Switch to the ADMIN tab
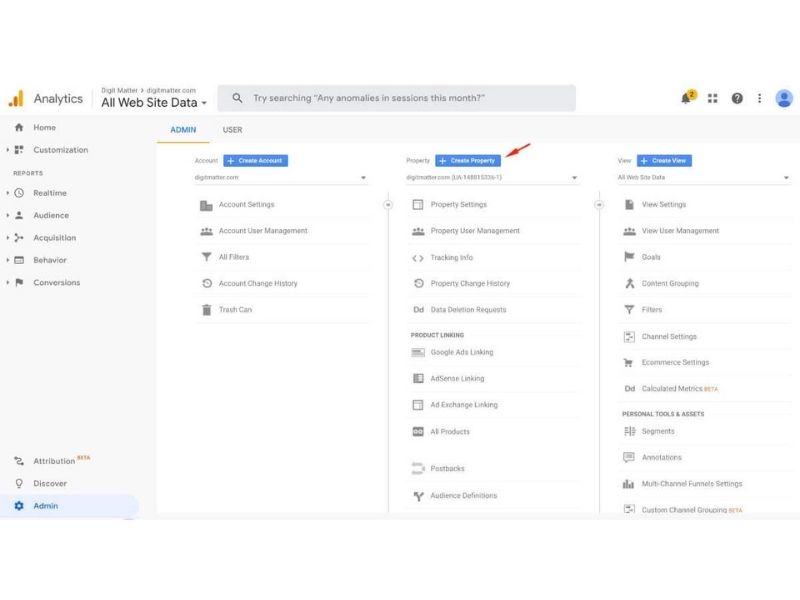Screen dimensions: 800x600 point(183,130)
